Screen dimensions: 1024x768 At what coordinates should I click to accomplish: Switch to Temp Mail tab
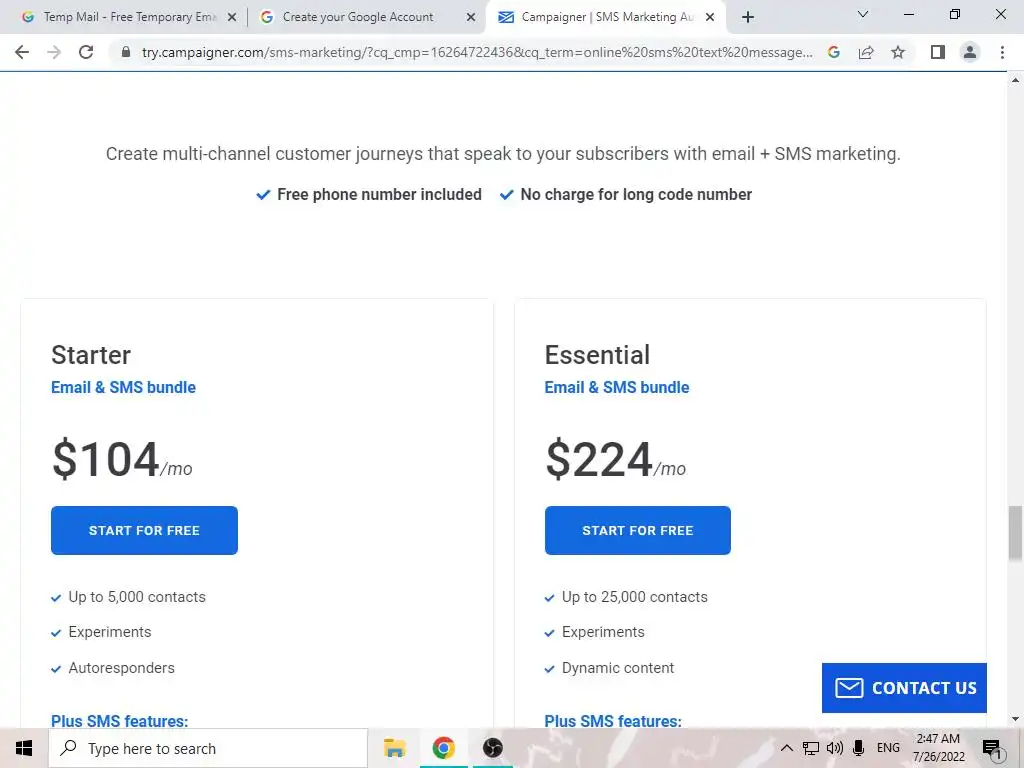click(120, 17)
